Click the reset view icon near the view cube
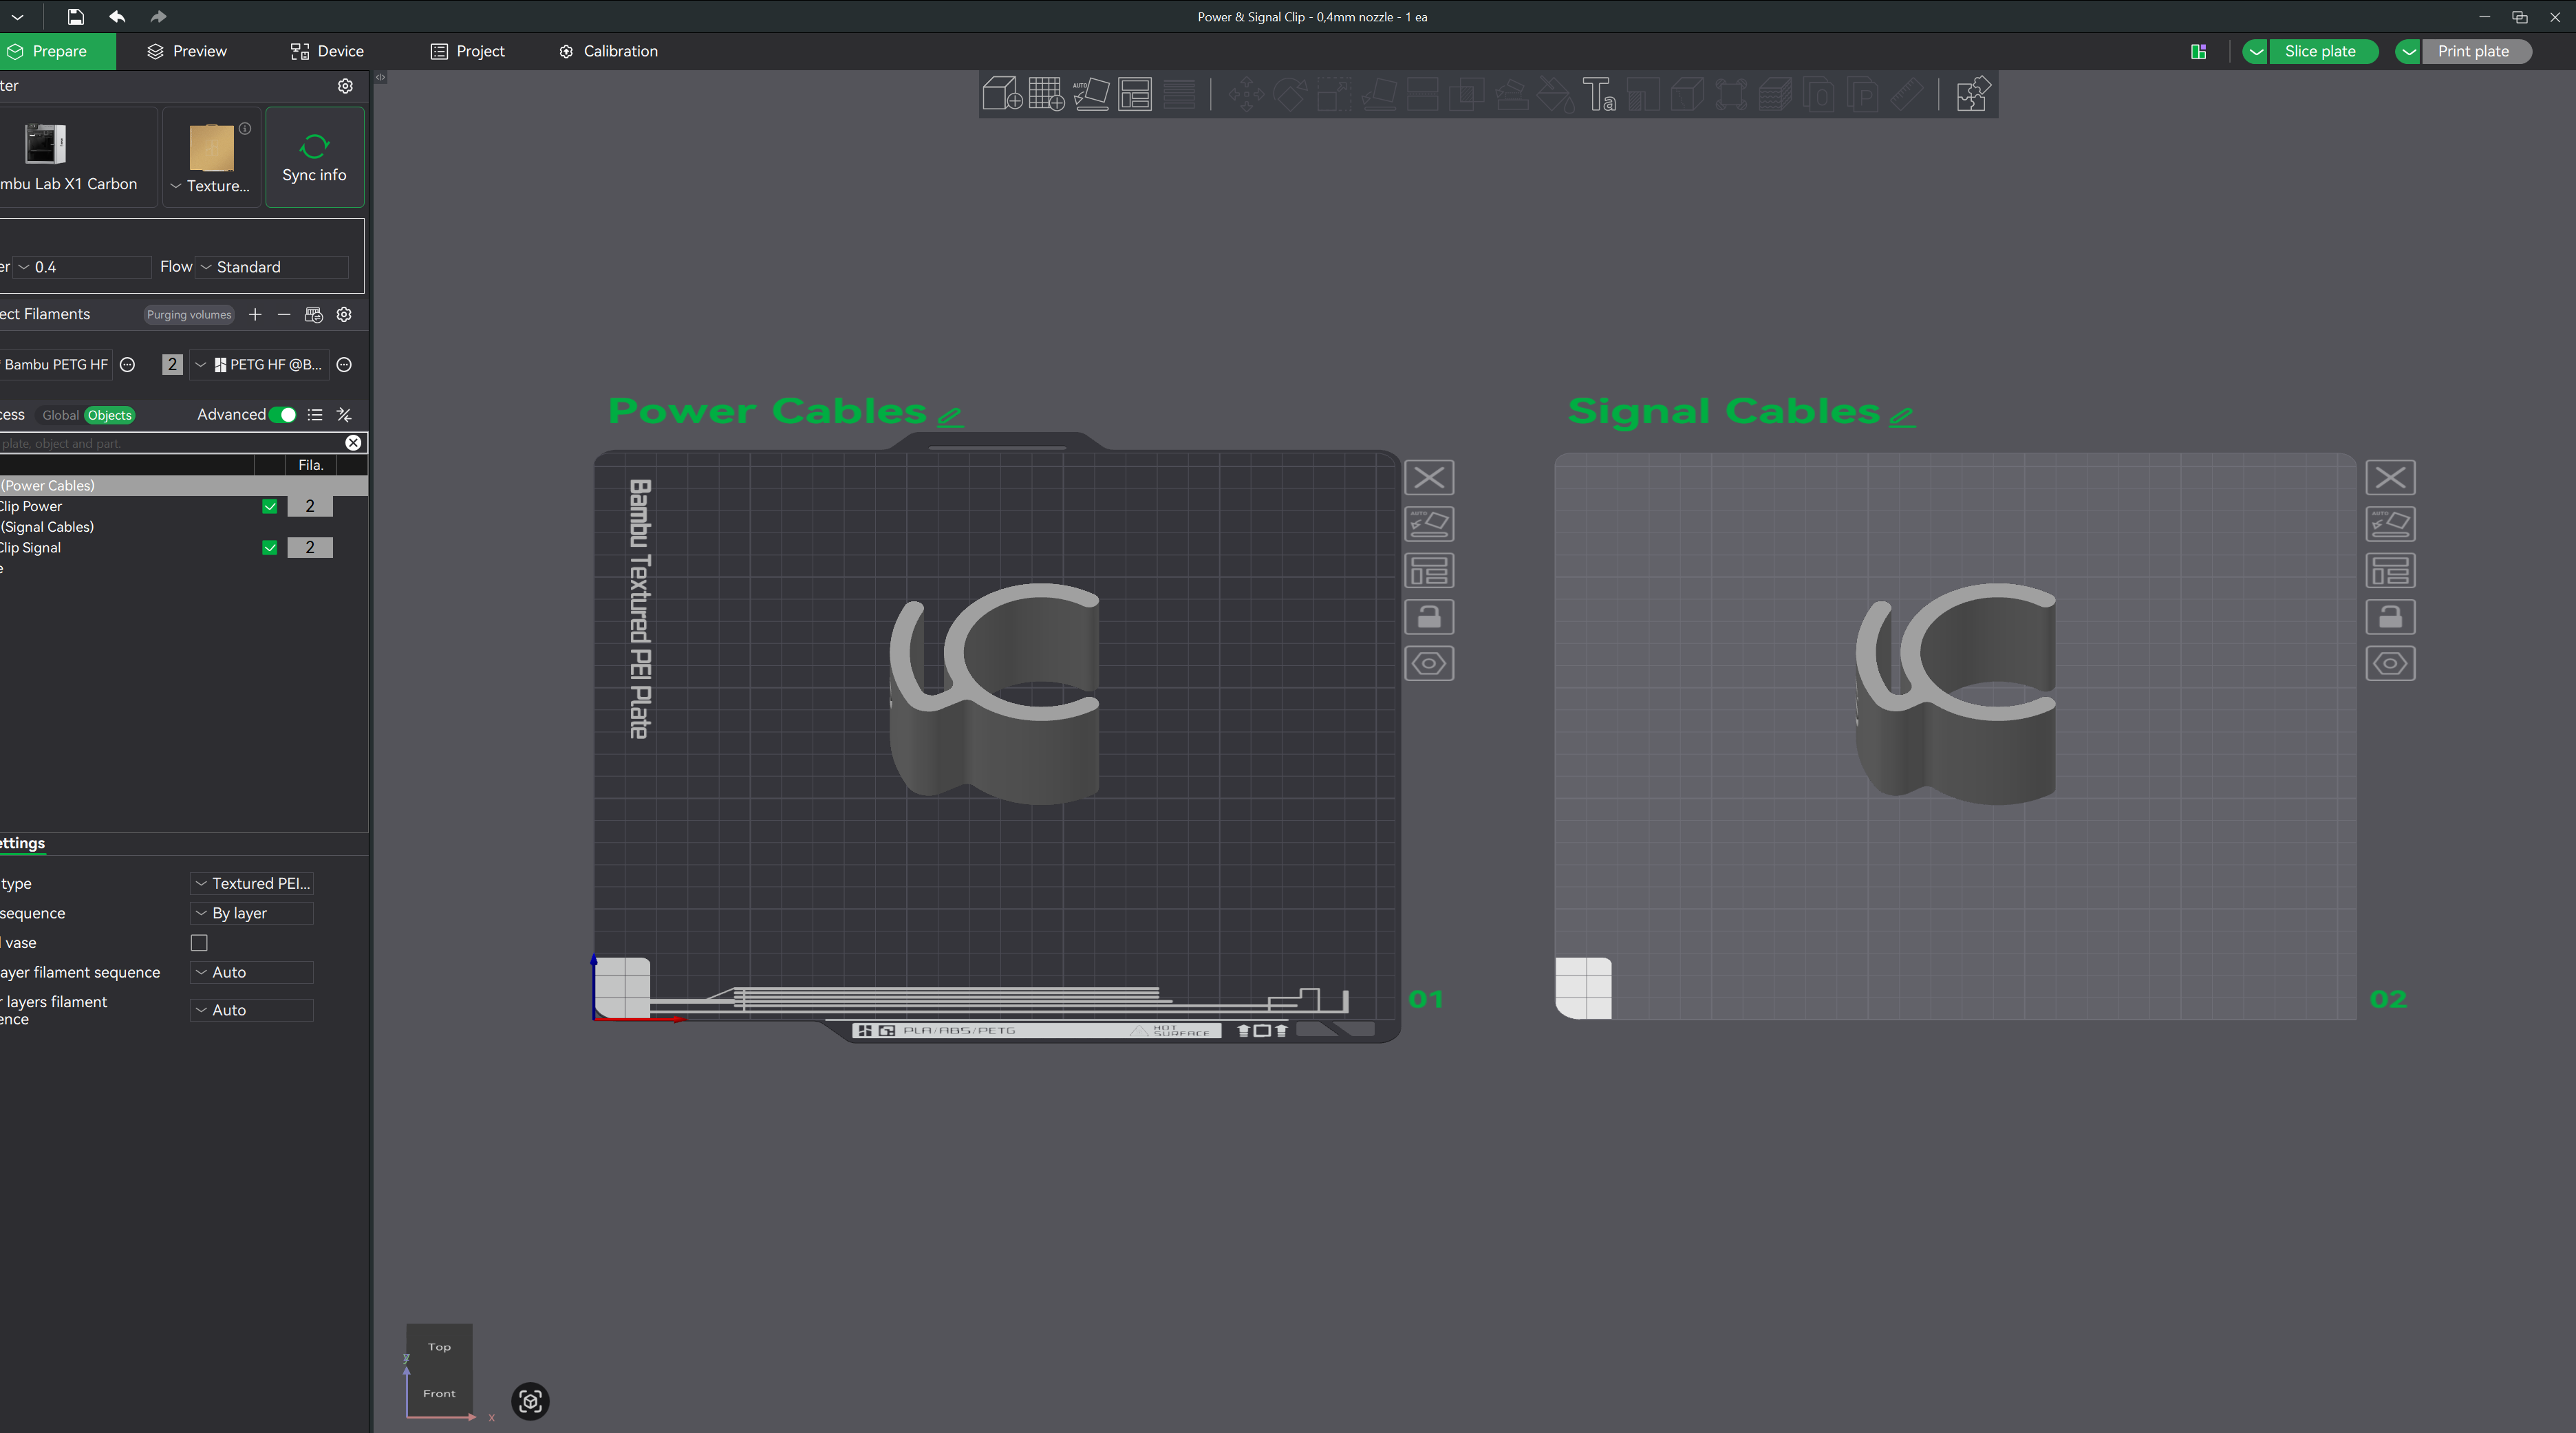2576x1433 pixels. click(x=530, y=1401)
